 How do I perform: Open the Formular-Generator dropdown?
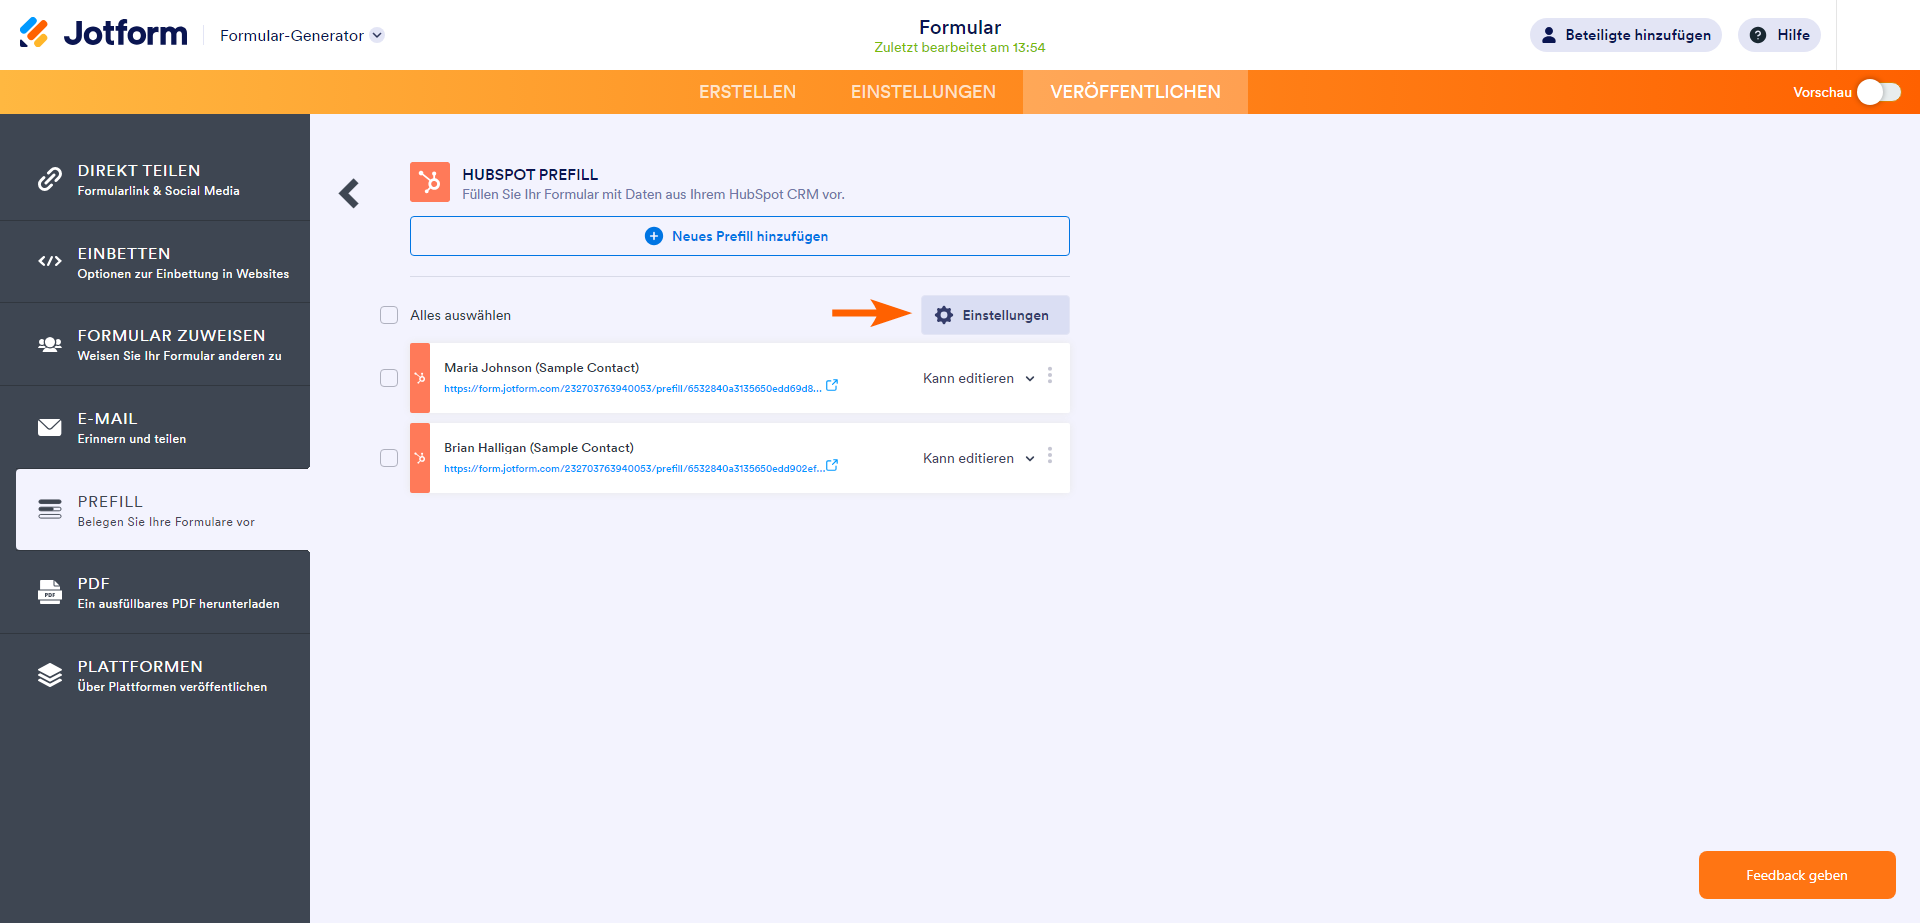coord(301,35)
